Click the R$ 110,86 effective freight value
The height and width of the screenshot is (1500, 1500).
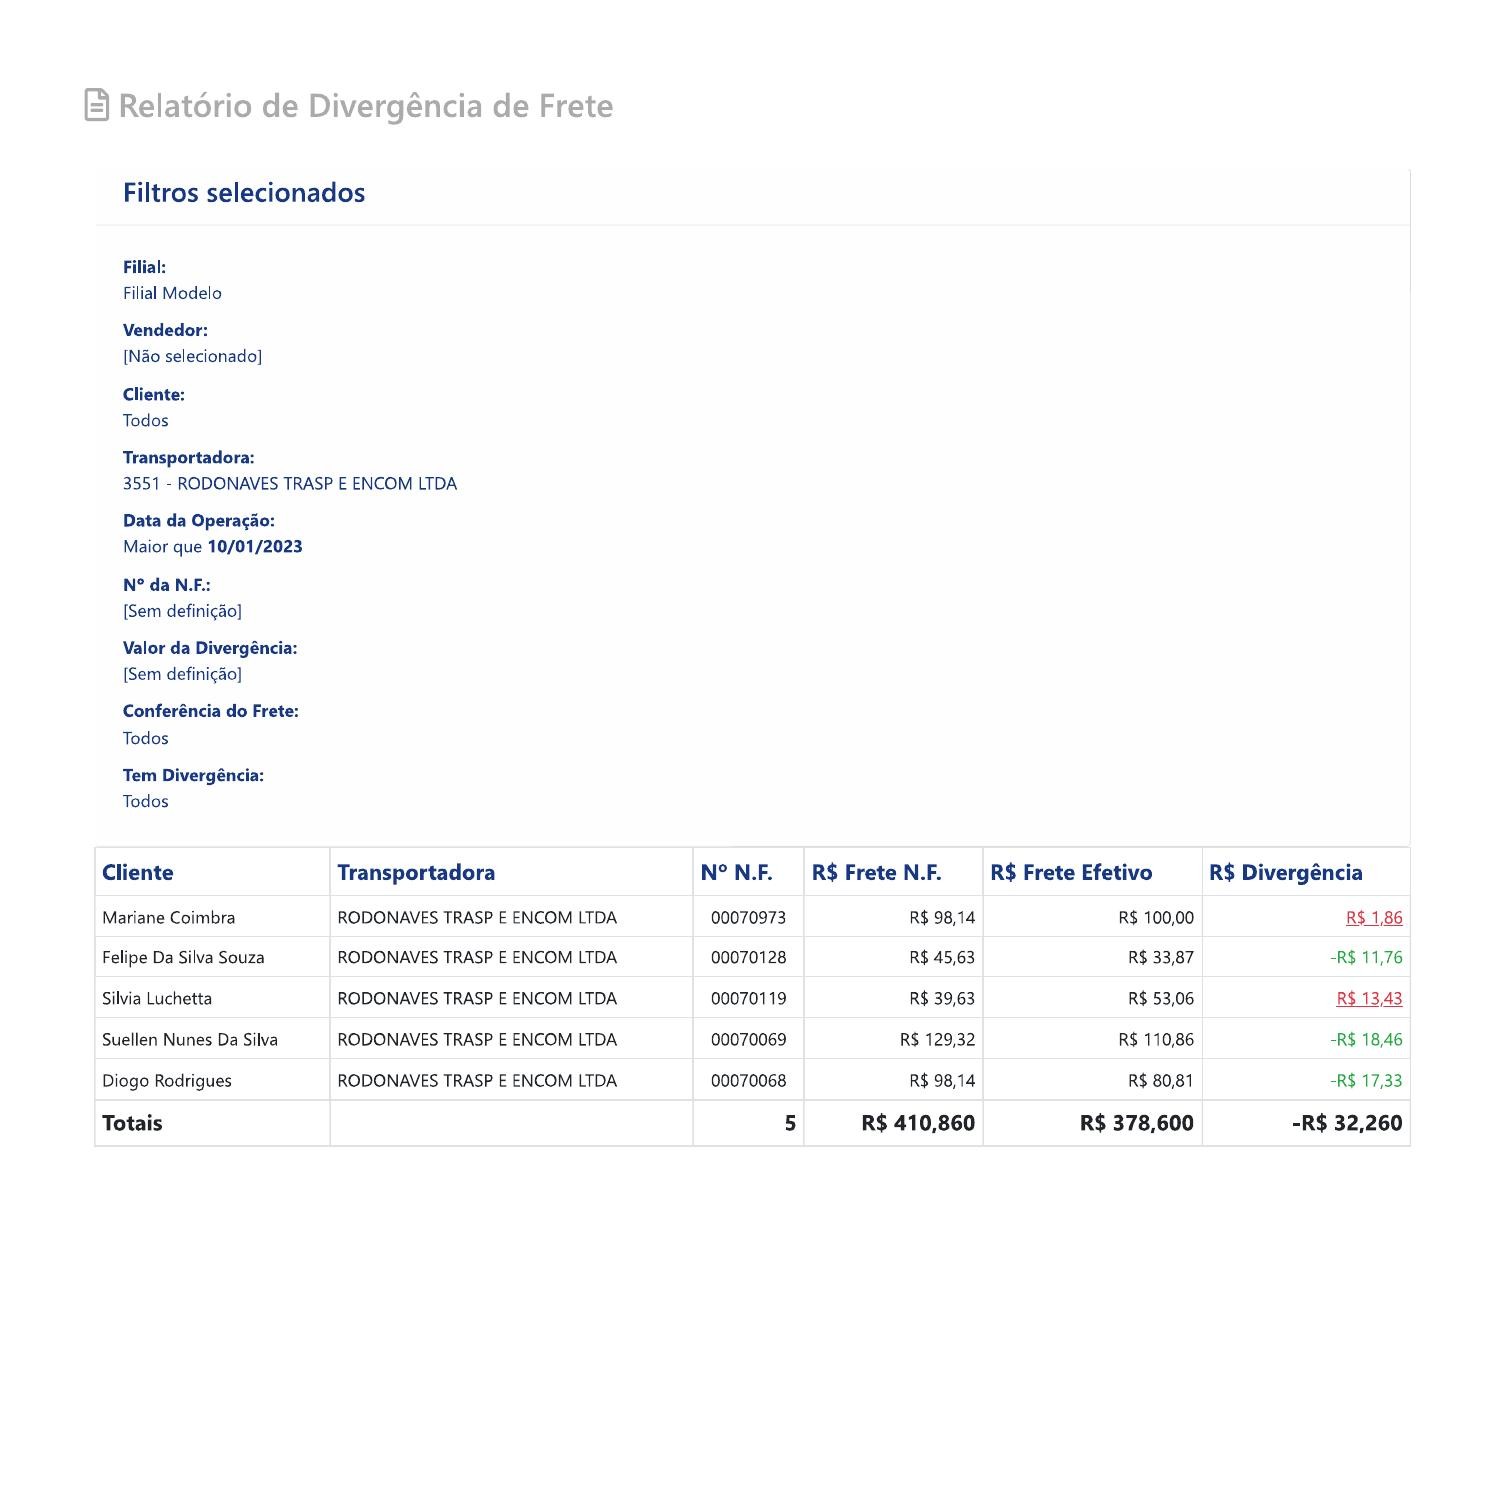pos(1156,1039)
